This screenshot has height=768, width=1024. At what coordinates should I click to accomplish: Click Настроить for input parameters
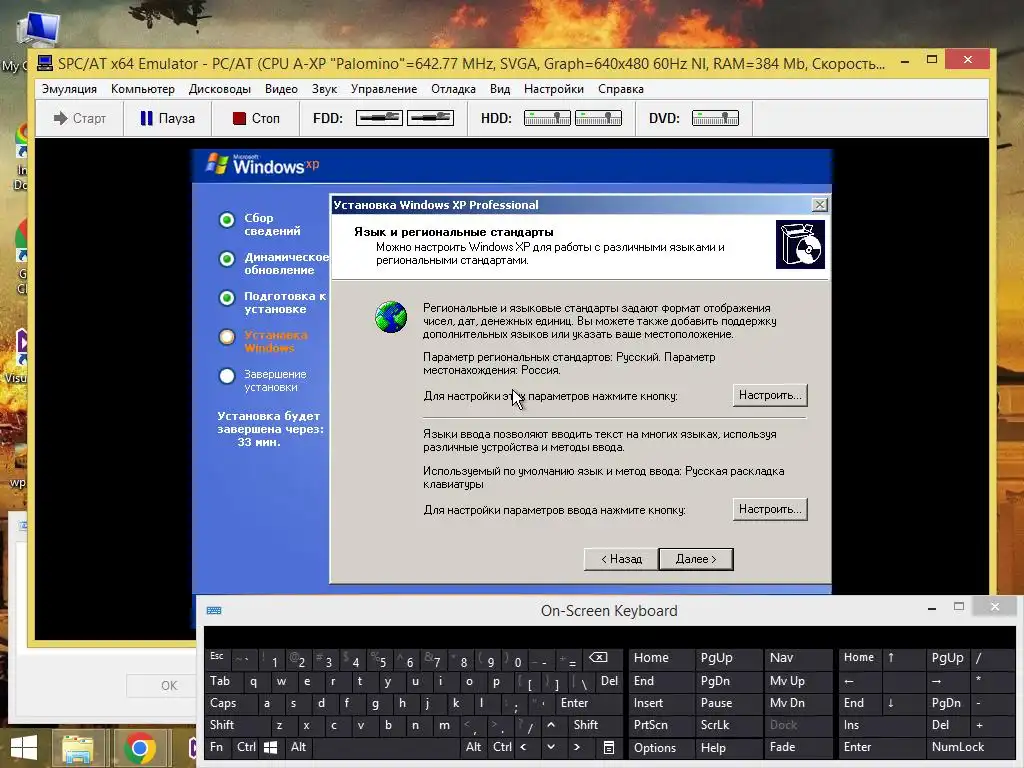(x=770, y=509)
